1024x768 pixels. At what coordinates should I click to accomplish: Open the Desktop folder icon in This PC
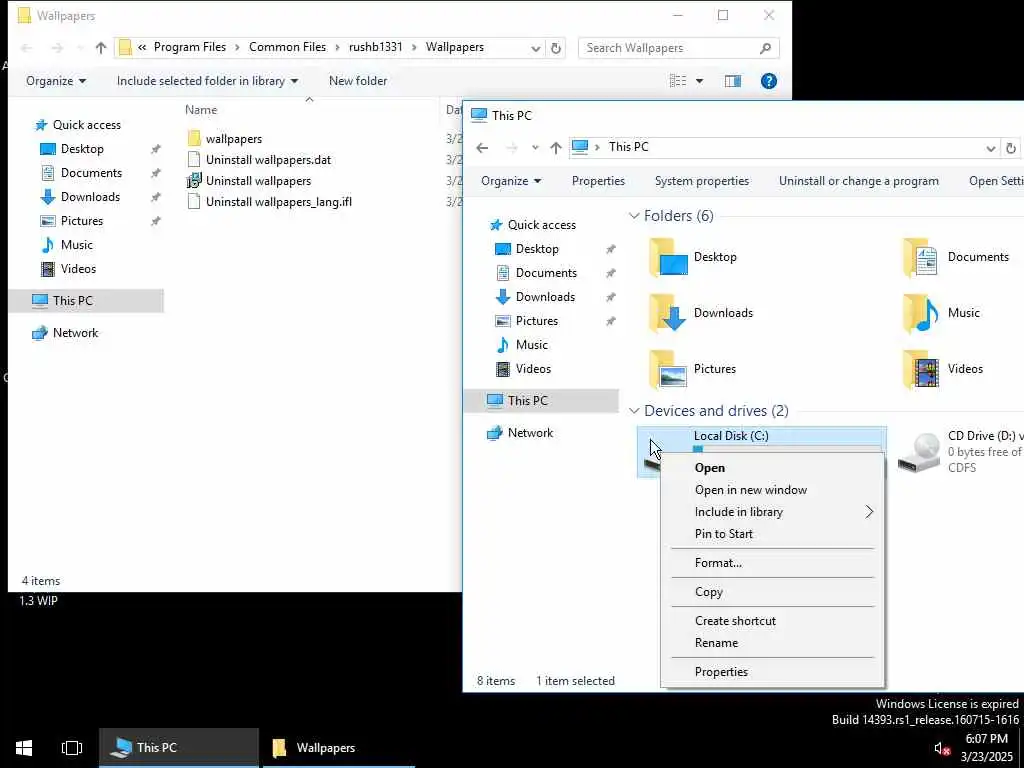point(669,257)
